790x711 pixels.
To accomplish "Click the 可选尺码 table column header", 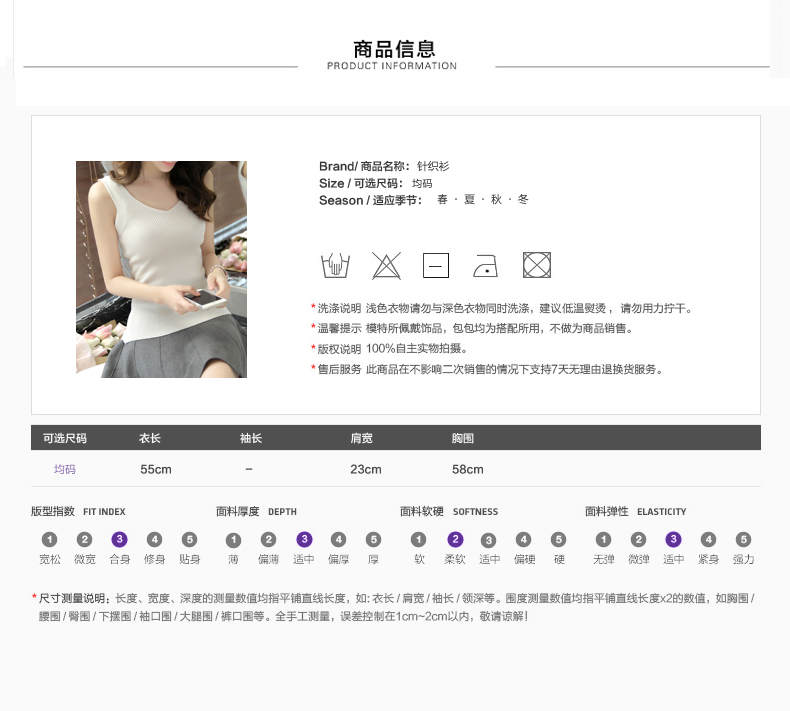I will point(65,438).
